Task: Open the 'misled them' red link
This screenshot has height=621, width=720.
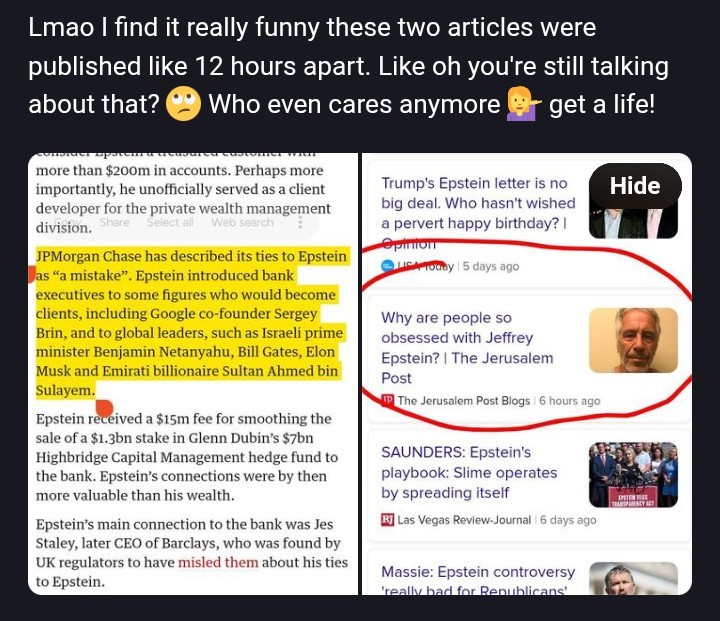Action: [x=218, y=562]
